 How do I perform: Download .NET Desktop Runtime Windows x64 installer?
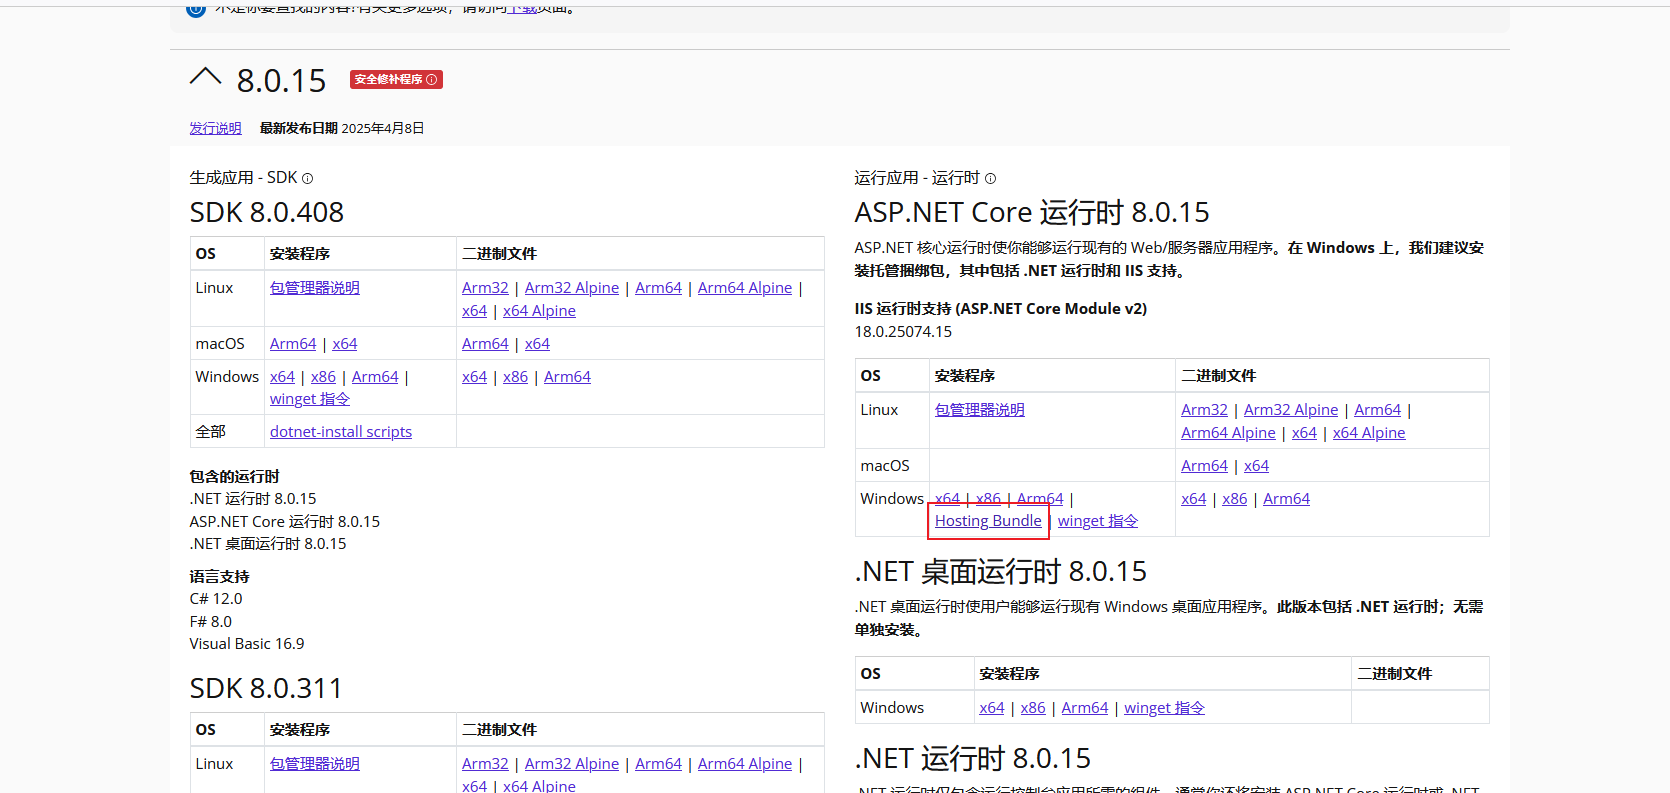991,708
